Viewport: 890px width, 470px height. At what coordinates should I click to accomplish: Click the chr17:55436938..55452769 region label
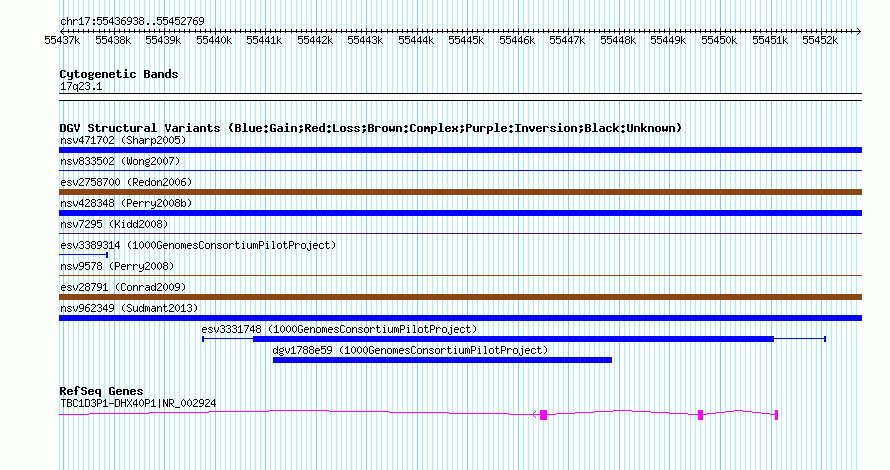click(132, 21)
